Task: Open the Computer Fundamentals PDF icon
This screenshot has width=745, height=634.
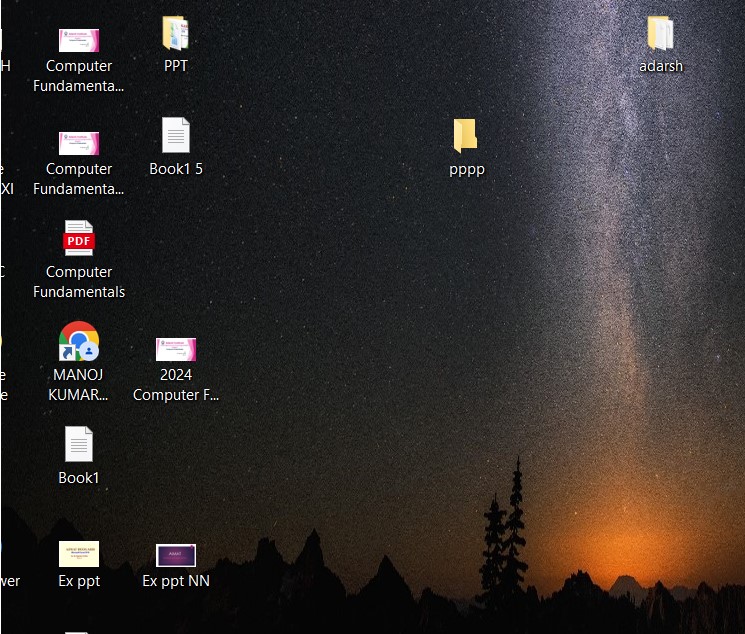Action: 79,238
